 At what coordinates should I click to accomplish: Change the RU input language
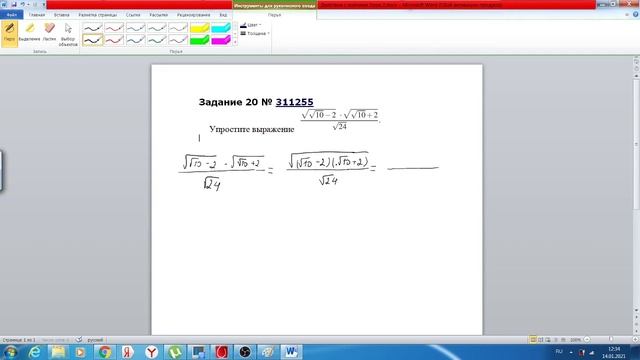559,352
